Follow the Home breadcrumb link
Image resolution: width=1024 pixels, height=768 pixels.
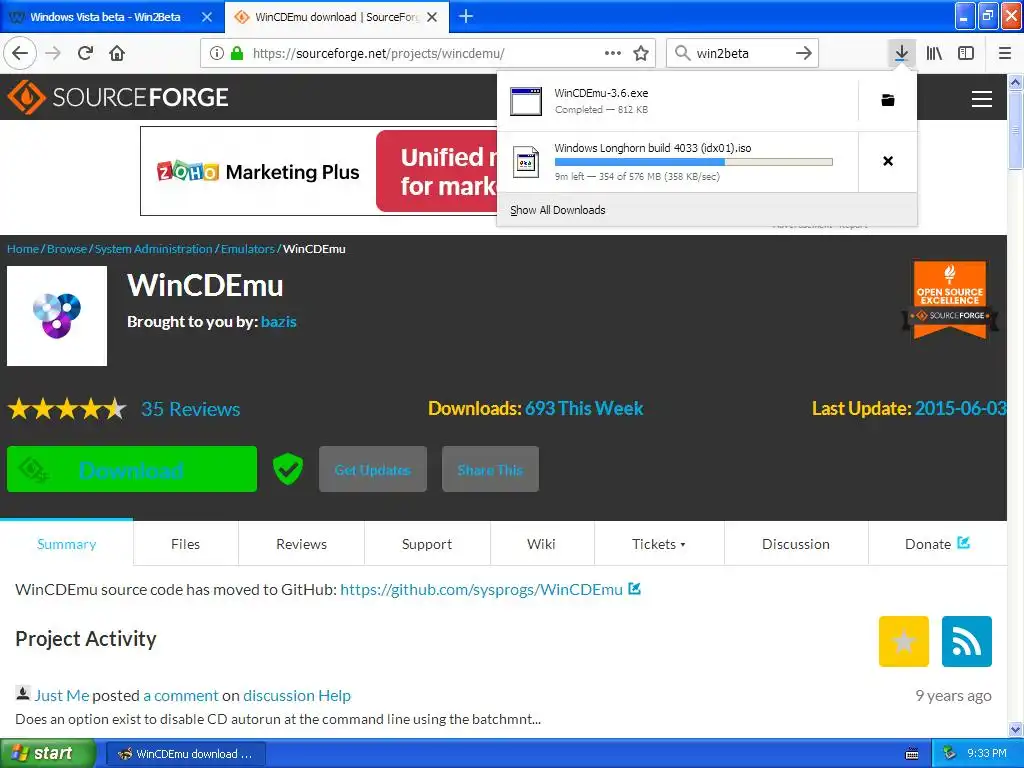pos(23,249)
